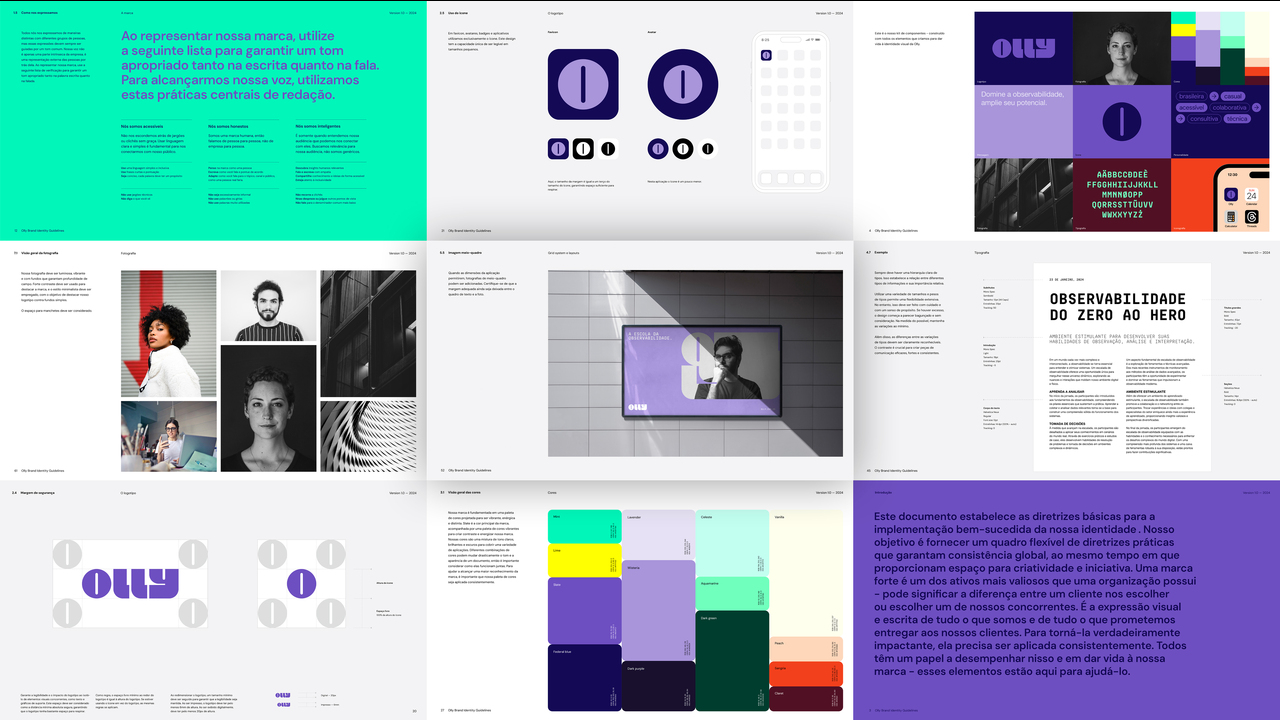Pick the Dark green color swatch

[x=733, y=661]
